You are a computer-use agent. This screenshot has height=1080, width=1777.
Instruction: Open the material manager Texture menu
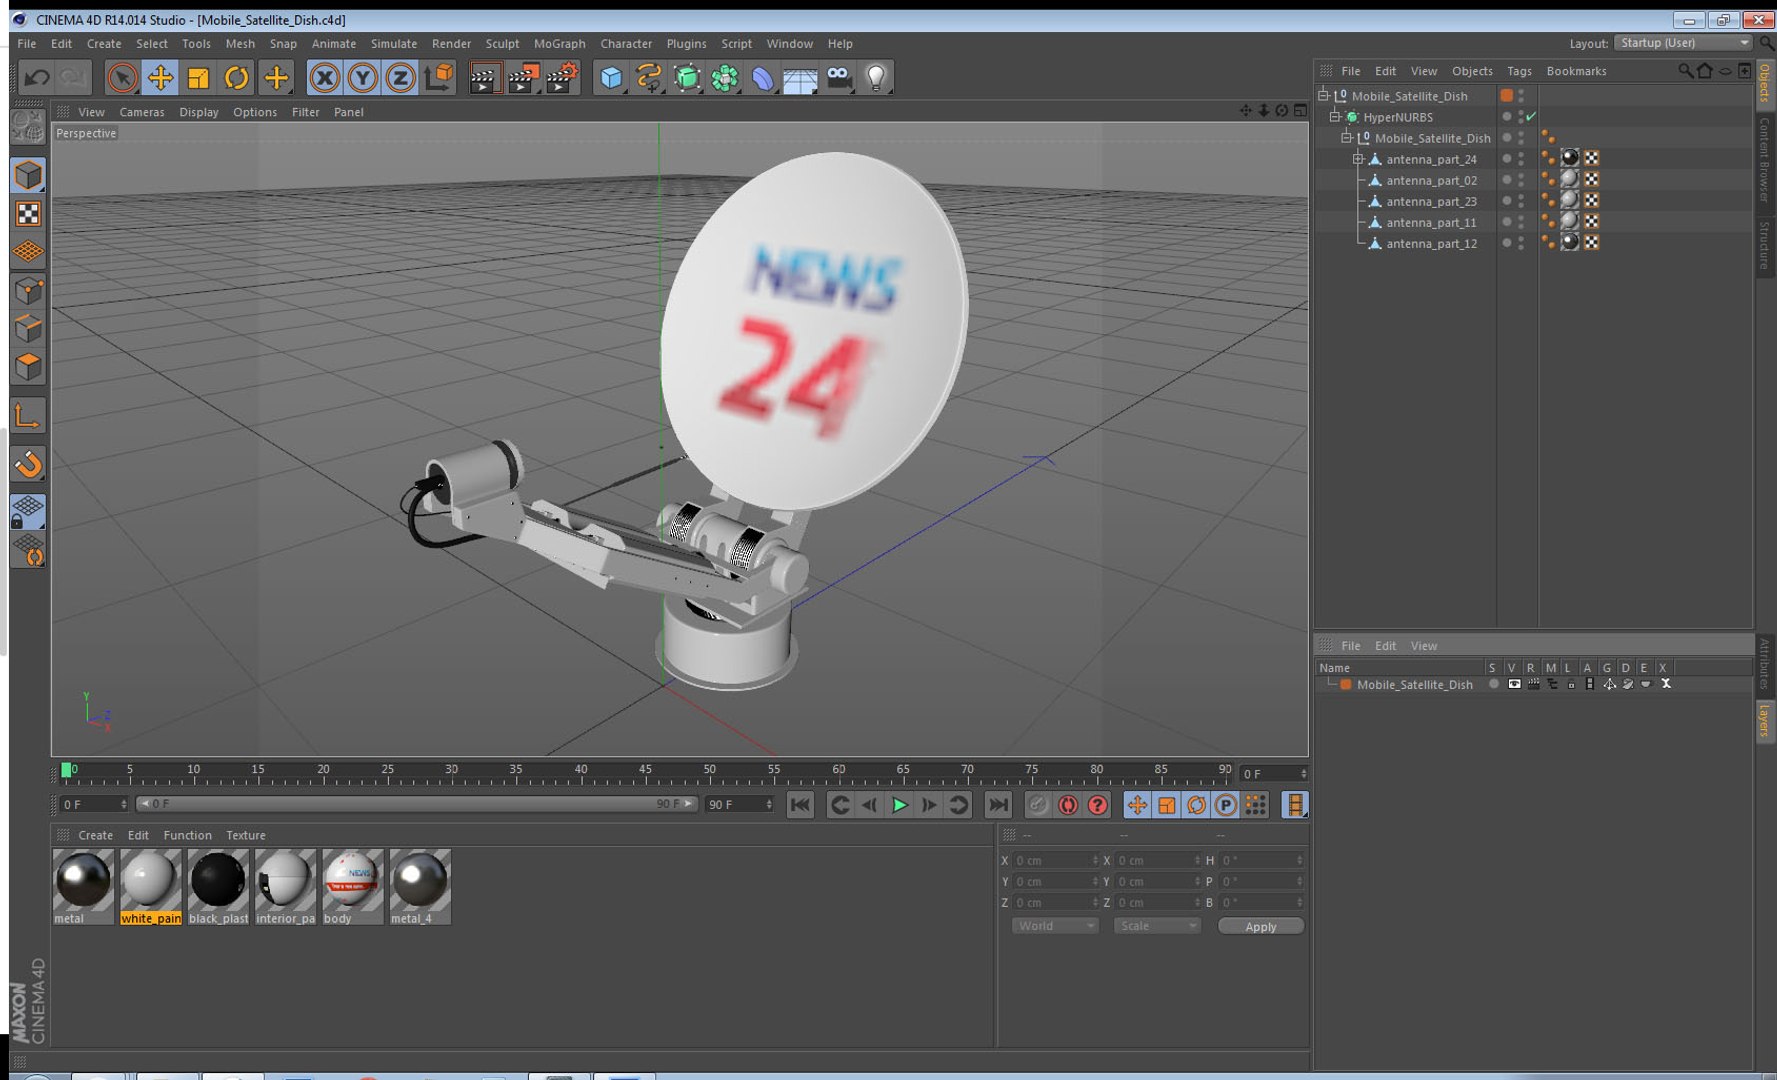click(245, 835)
